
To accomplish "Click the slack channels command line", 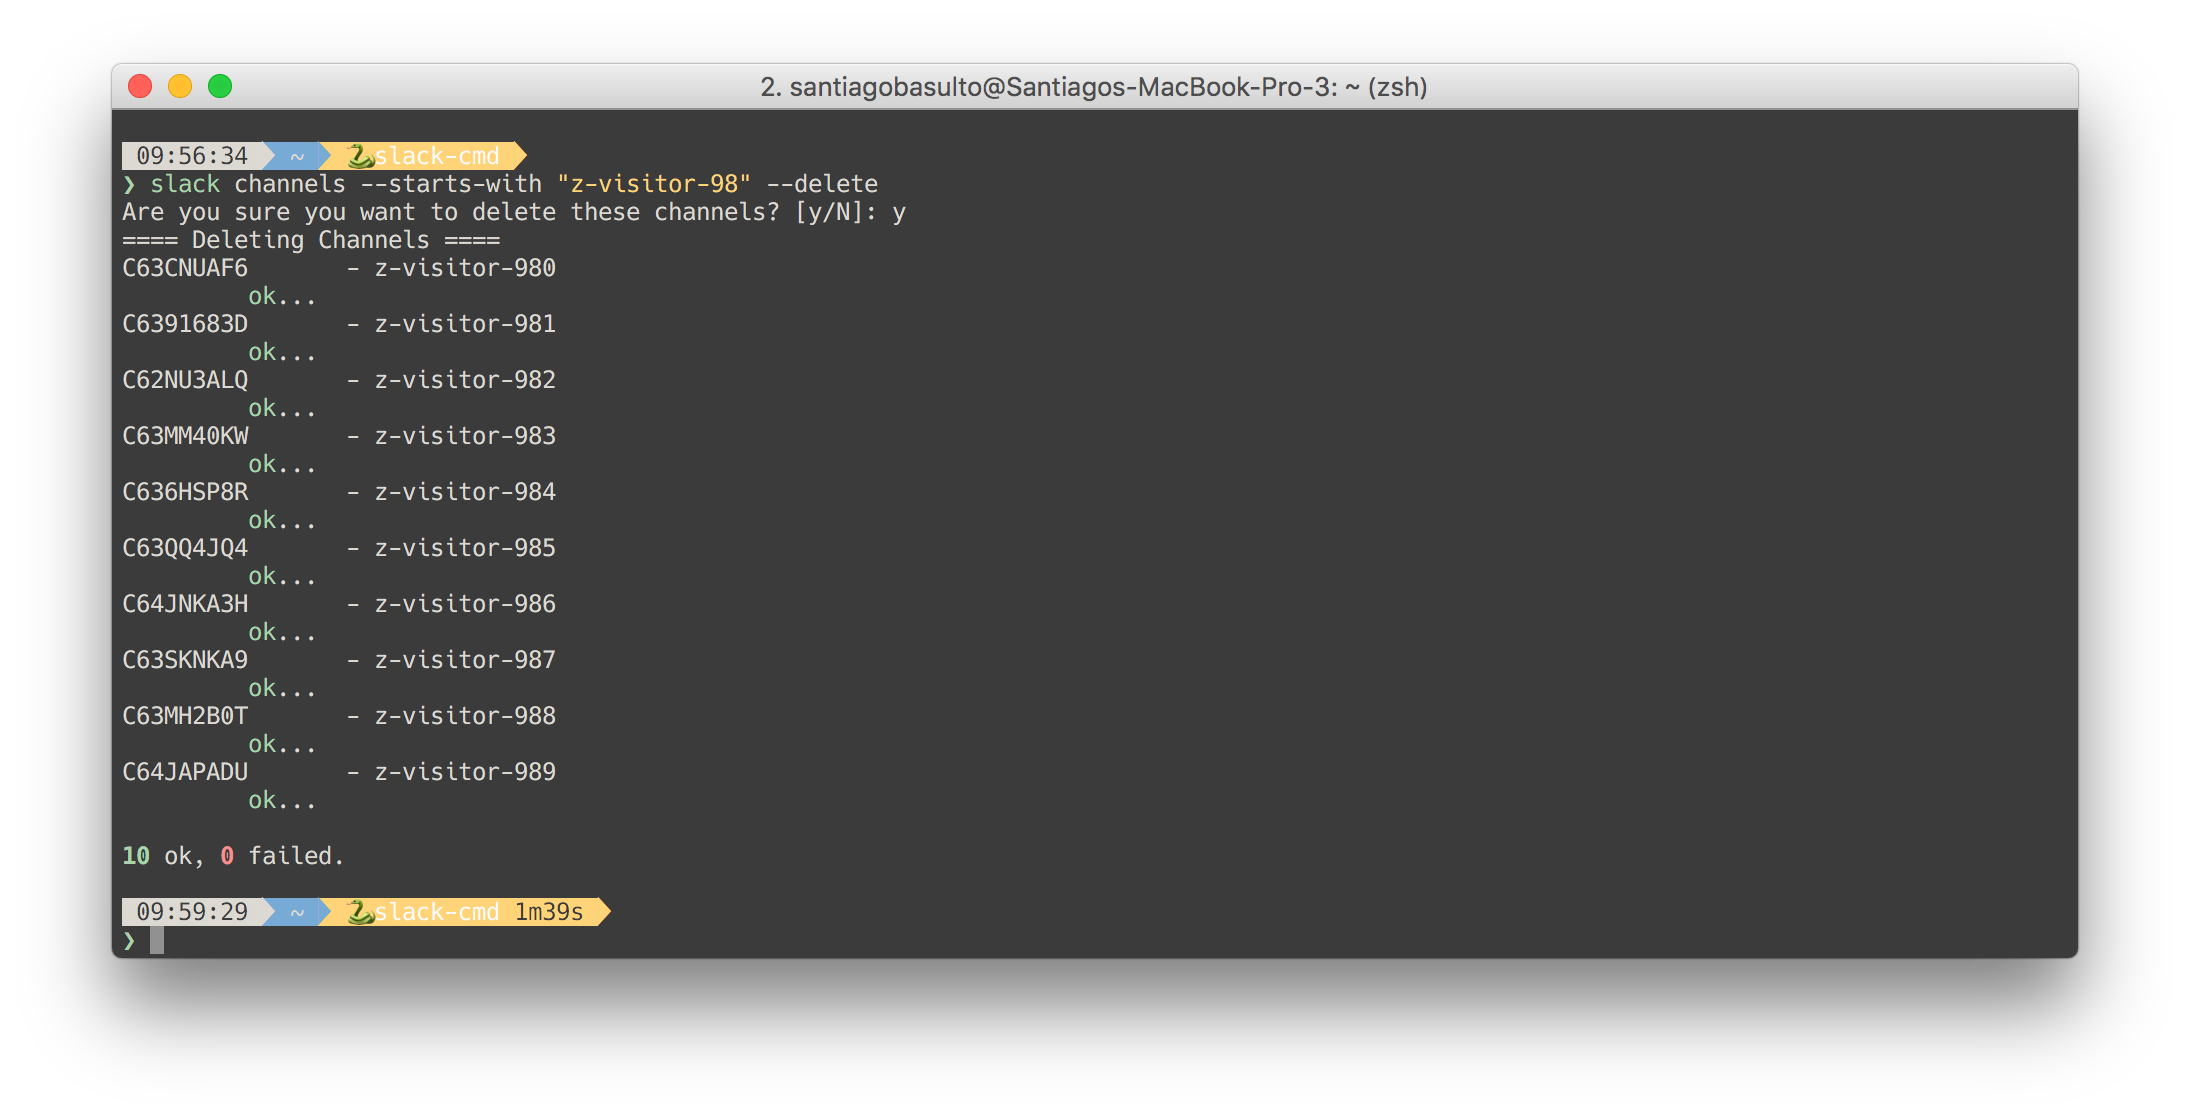I will pyautogui.click(x=514, y=184).
